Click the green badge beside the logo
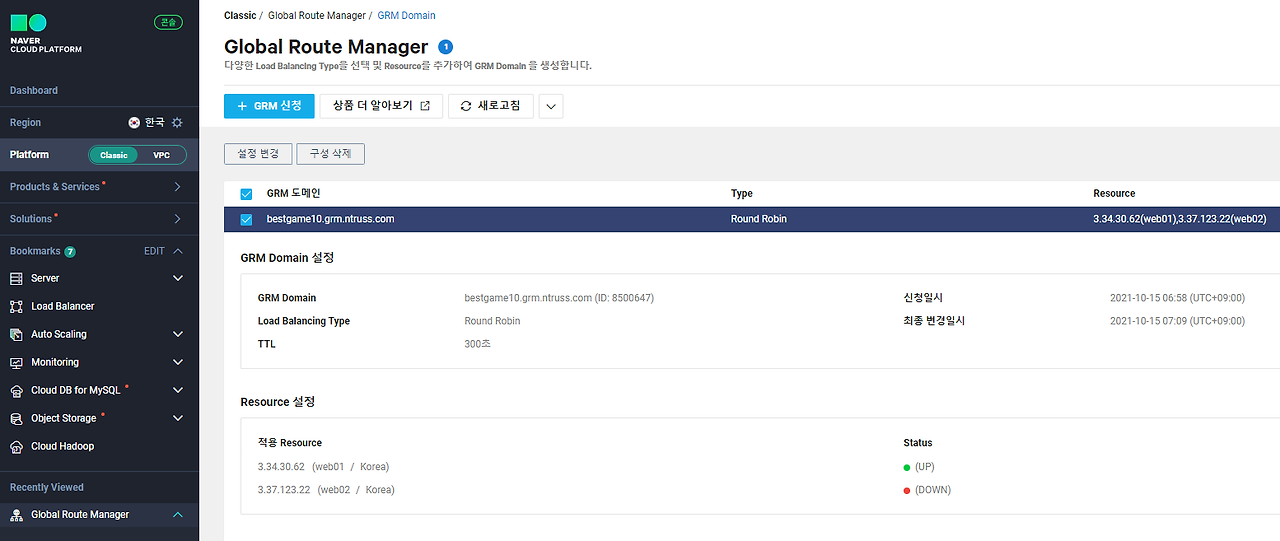1280x541 pixels. click(x=168, y=22)
